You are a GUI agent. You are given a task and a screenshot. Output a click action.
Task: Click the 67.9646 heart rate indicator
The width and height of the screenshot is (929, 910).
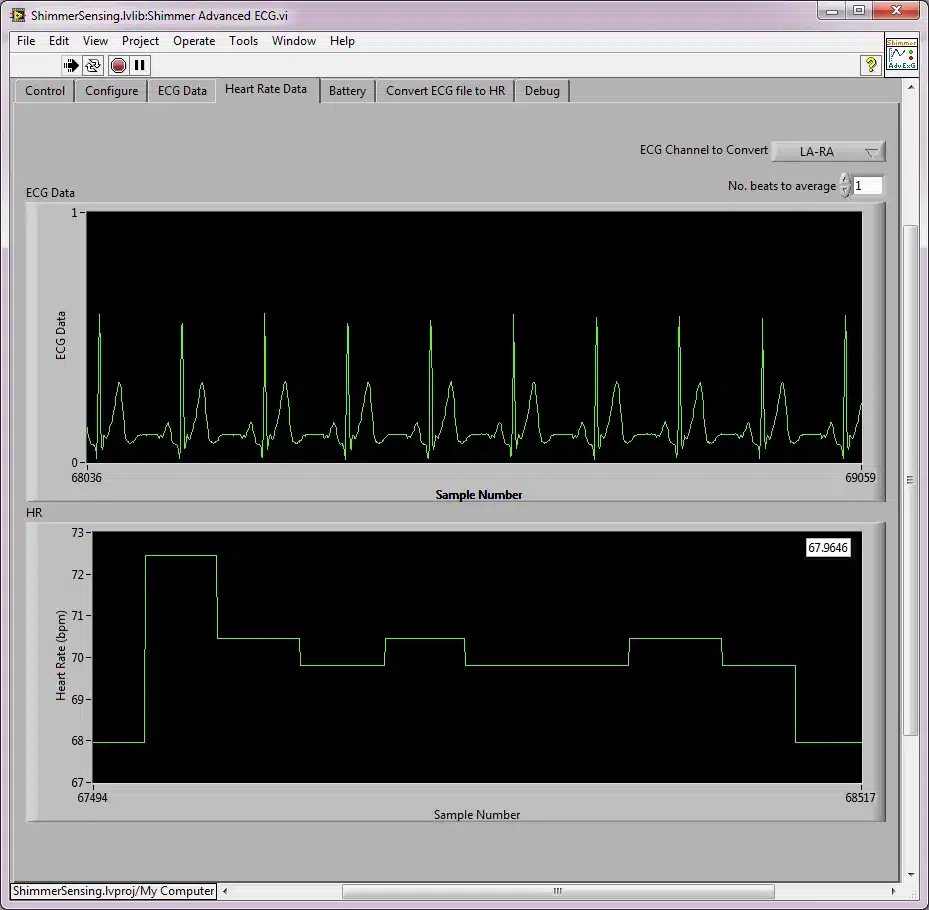click(x=828, y=547)
